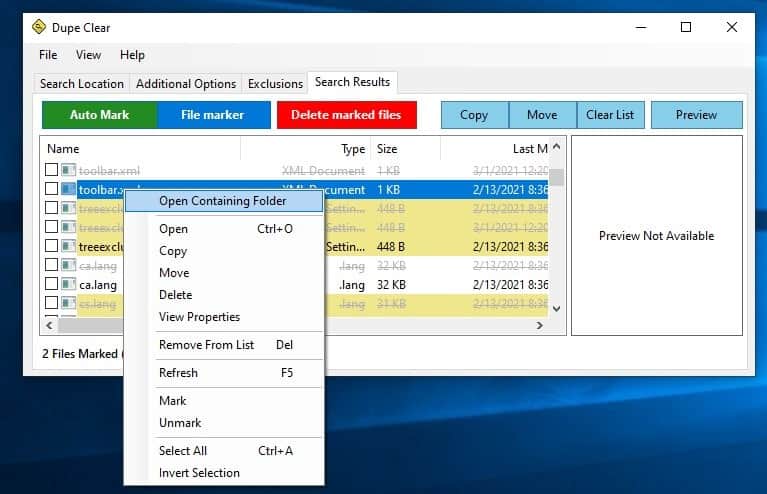
Task: Click the Preview button
Action: (x=697, y=115)
